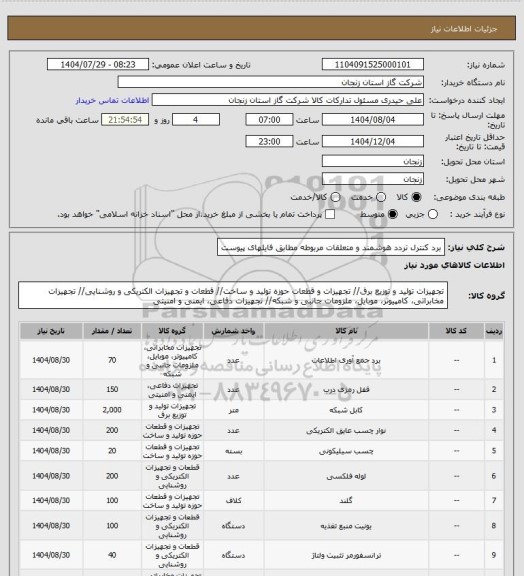Click the general description field برد کنترل تردد

coord(331,248)
